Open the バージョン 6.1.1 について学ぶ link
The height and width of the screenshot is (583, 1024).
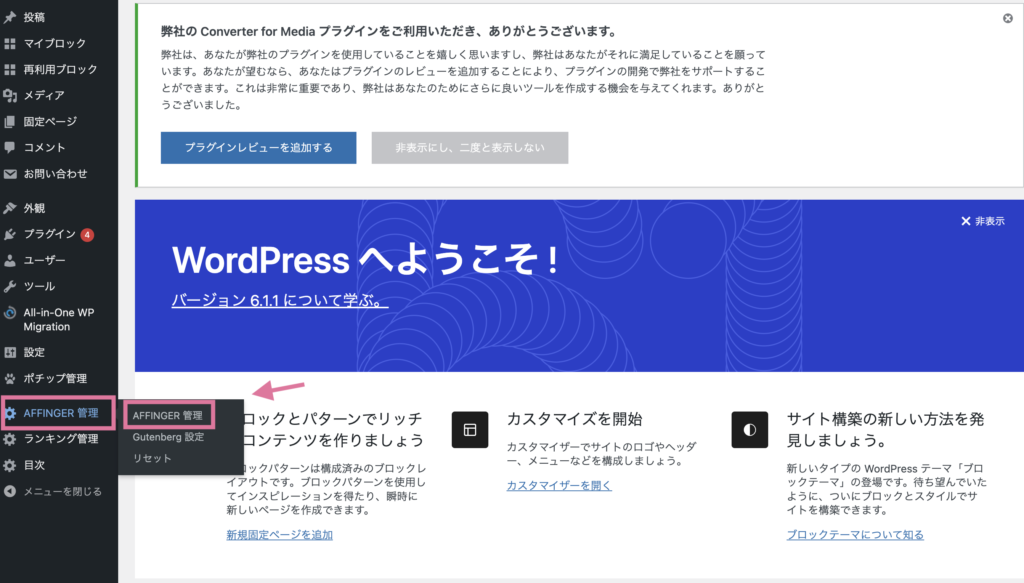coord(280,300)
